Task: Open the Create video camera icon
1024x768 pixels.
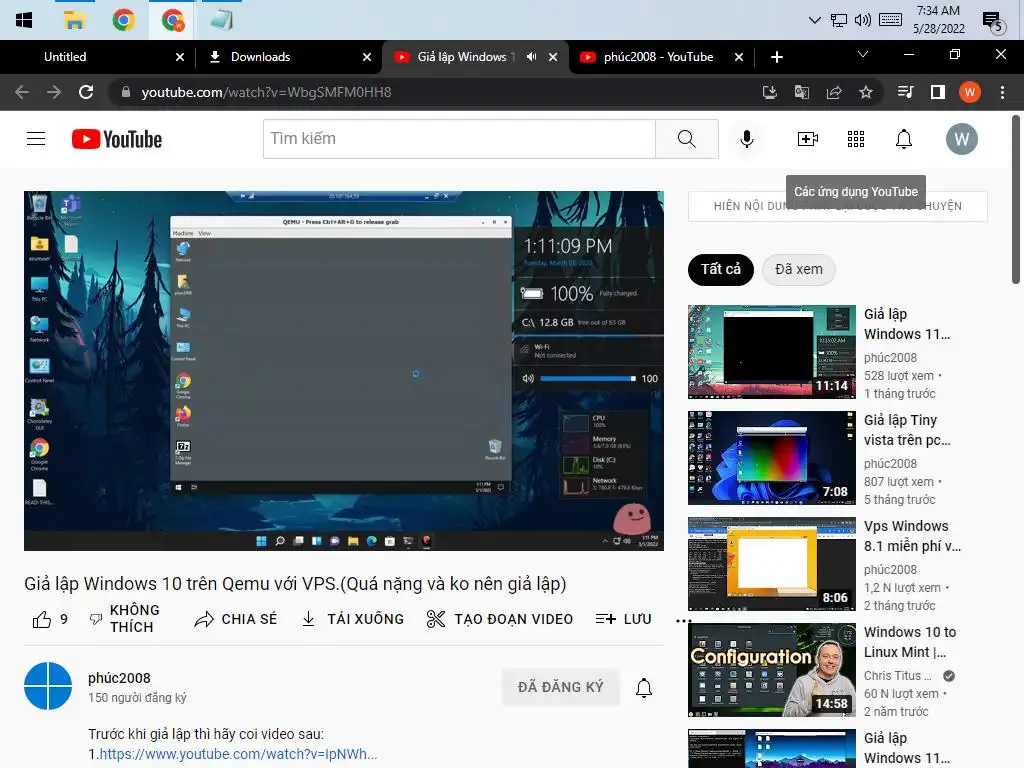Action: pyautogui.click(x=808, y=138)
